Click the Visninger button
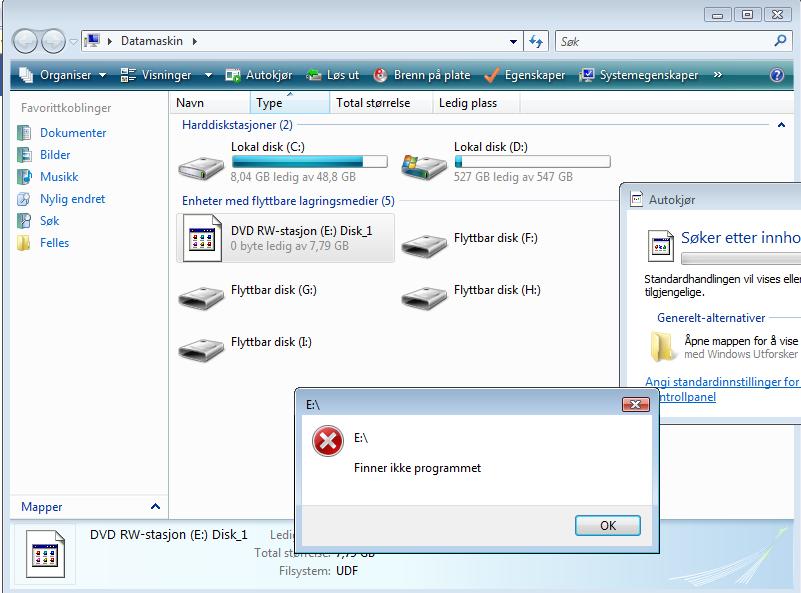The width and height of the screenshot is (801, 593). pyautogui.click(x=156, y=75)
